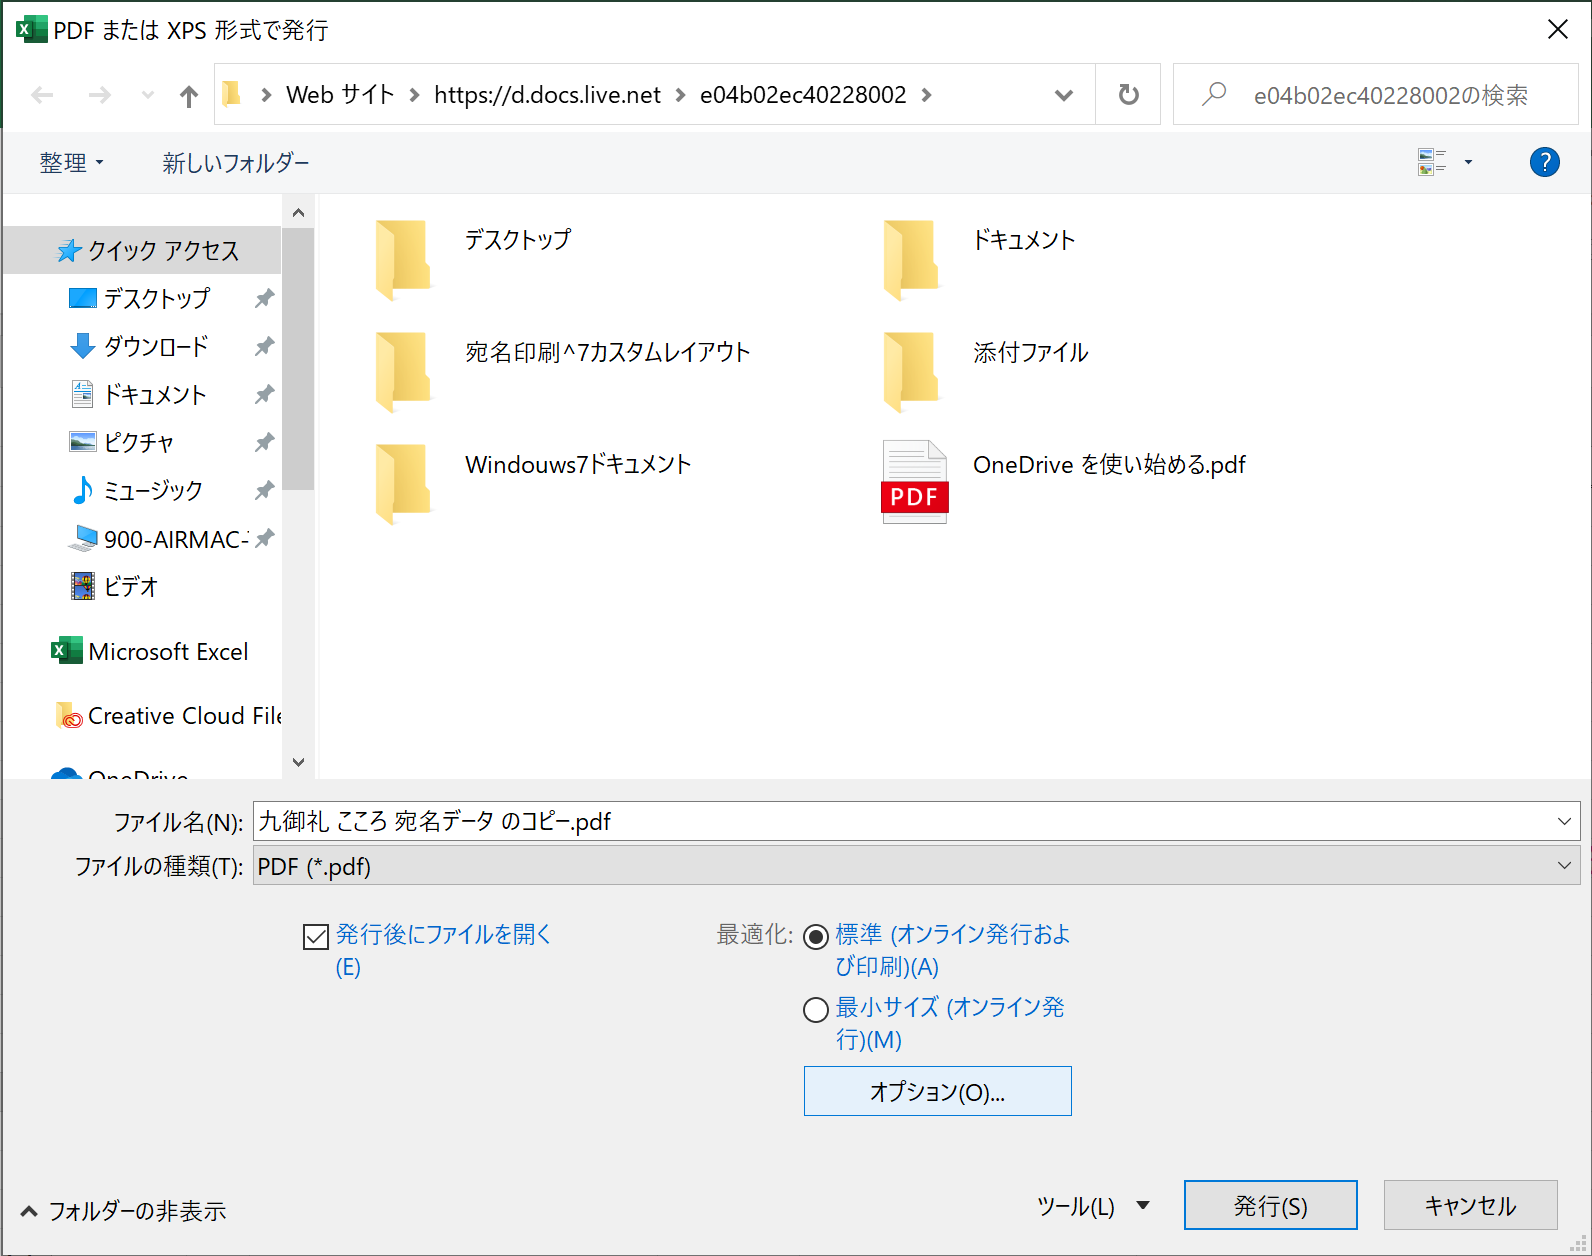The width and height of the screenshot is (1592, 1256).
Task: Toggle the 発行後にファイルを開く checkbox
Action: (316, 936)
